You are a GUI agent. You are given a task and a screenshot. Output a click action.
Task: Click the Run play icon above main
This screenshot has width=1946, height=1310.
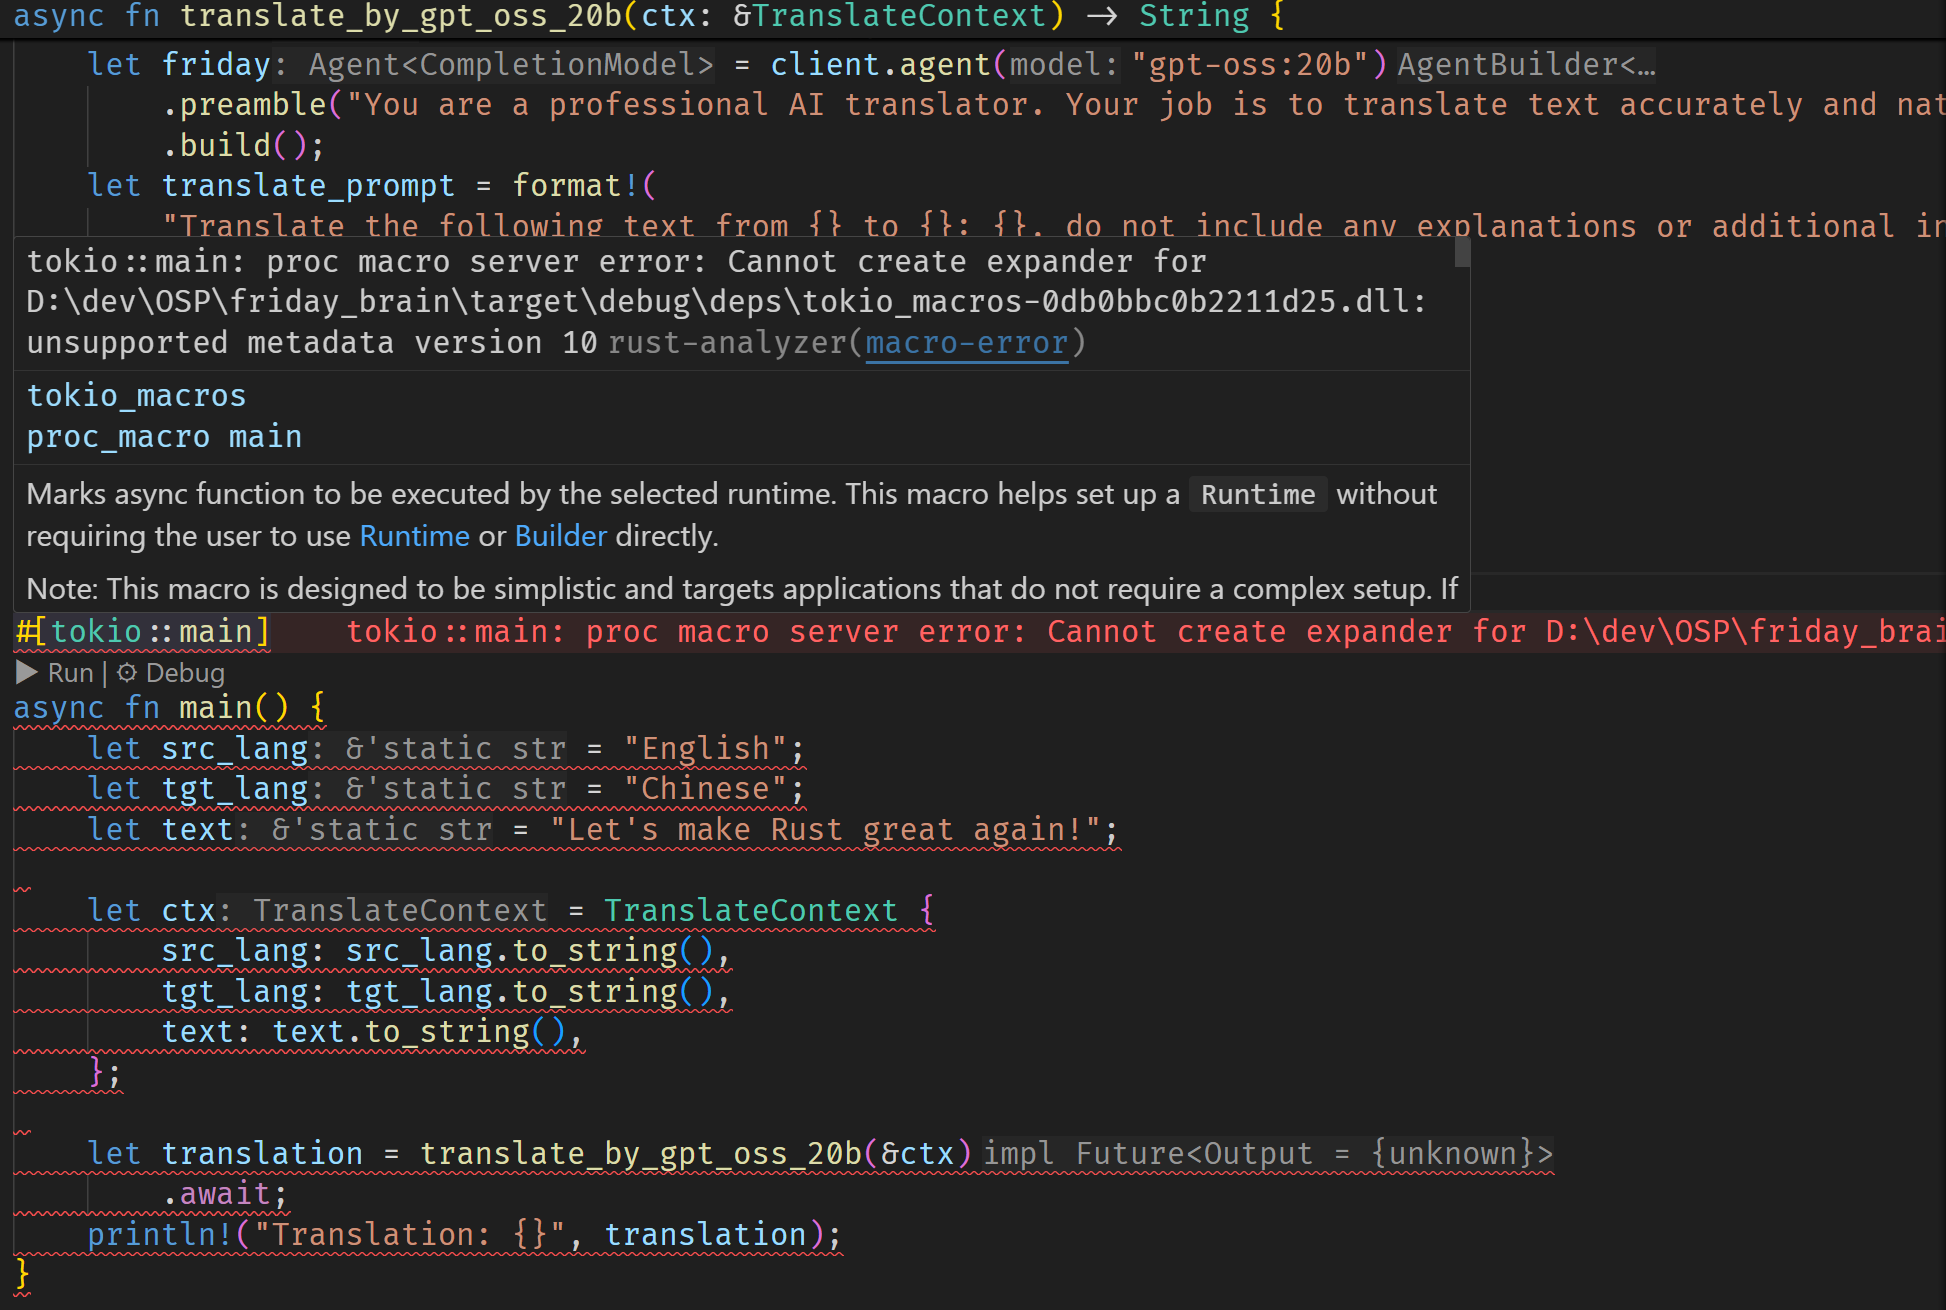click(x=27, y=673)
